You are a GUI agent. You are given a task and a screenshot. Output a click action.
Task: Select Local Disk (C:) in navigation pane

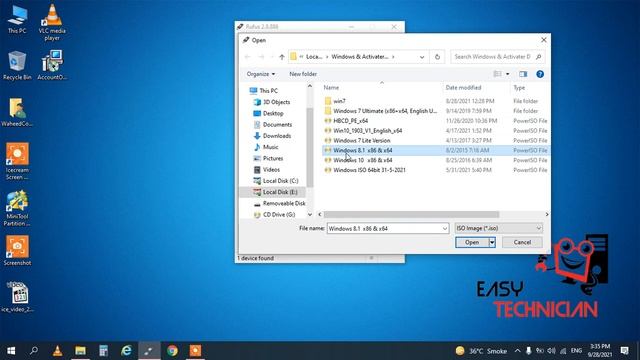(280, 181)
